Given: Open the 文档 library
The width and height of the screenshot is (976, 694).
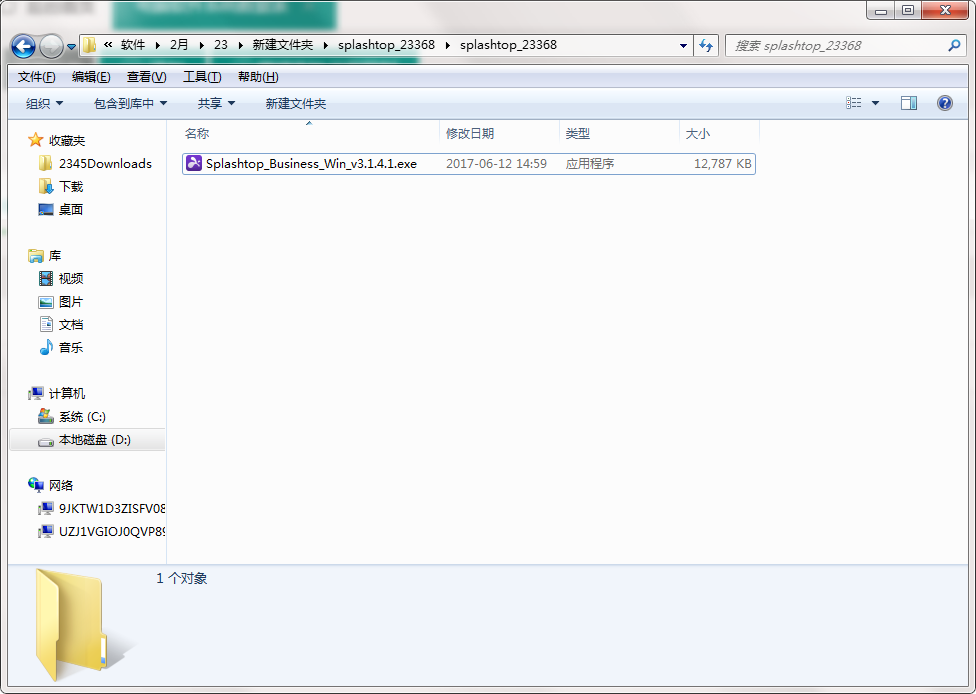Looking at the screenshot, I should [71, 325].
